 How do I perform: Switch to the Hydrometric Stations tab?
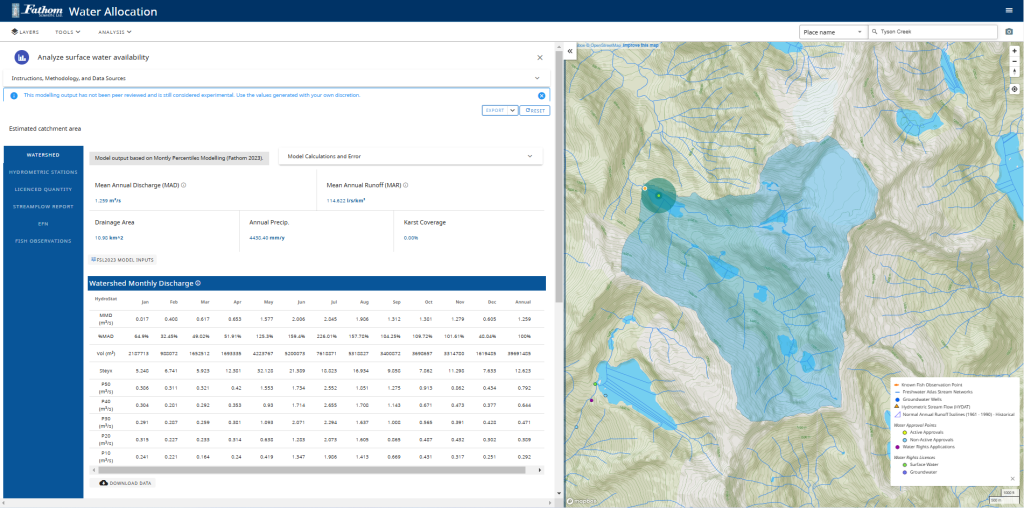[43, 172]
